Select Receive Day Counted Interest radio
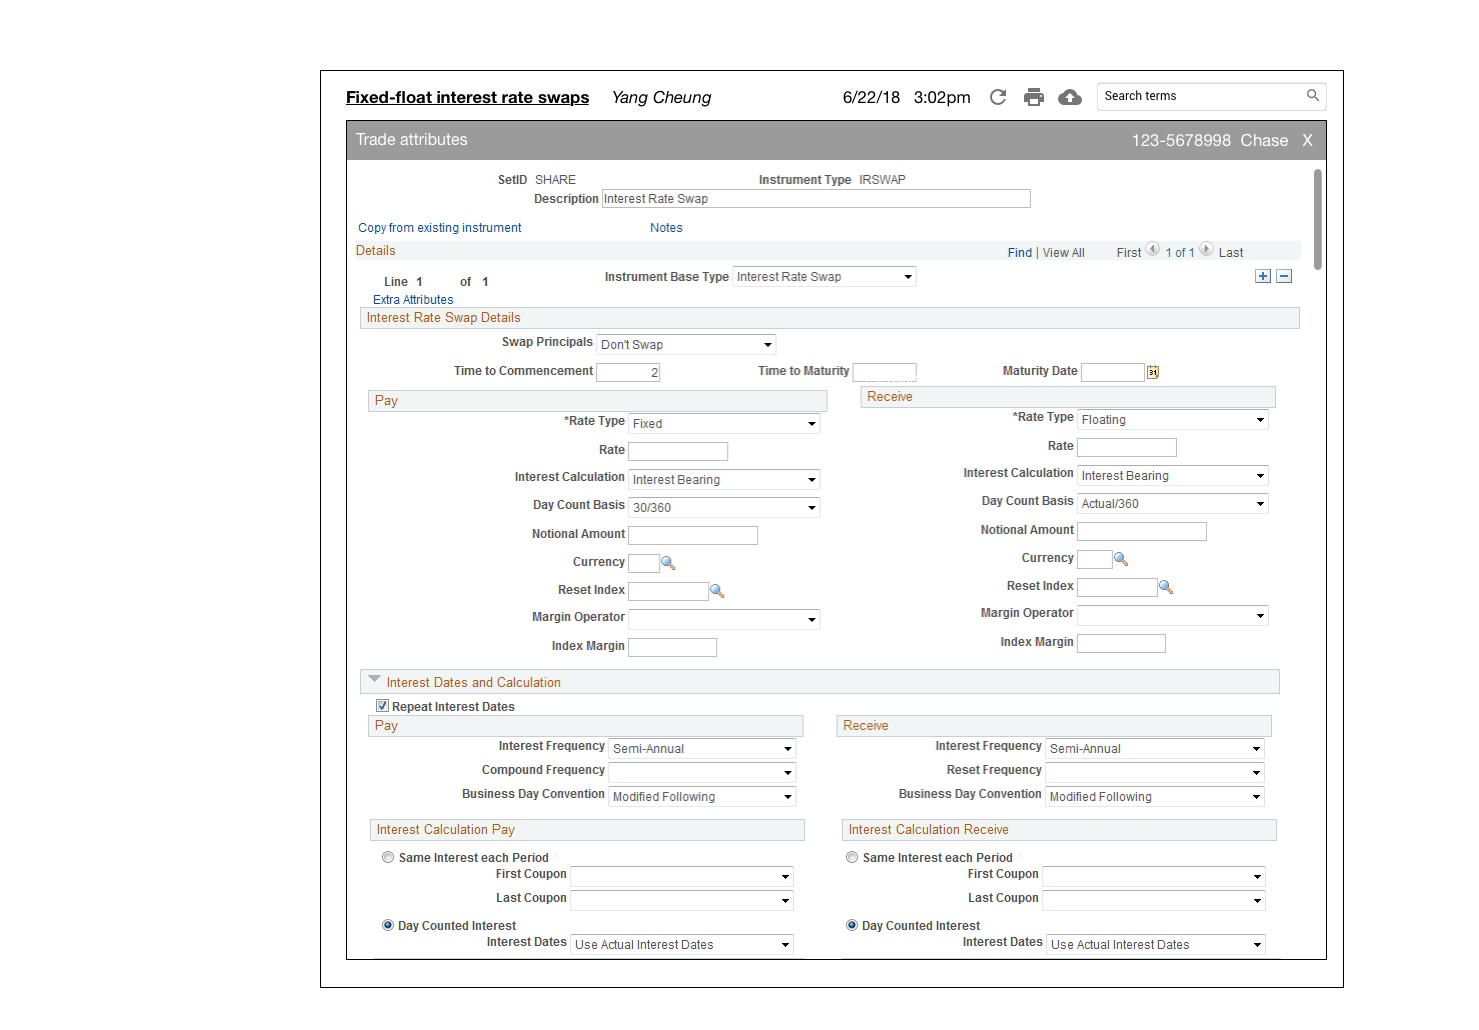Image resolution: width=1479 pixels, height=1030 pixels. (x=852, y=925)
